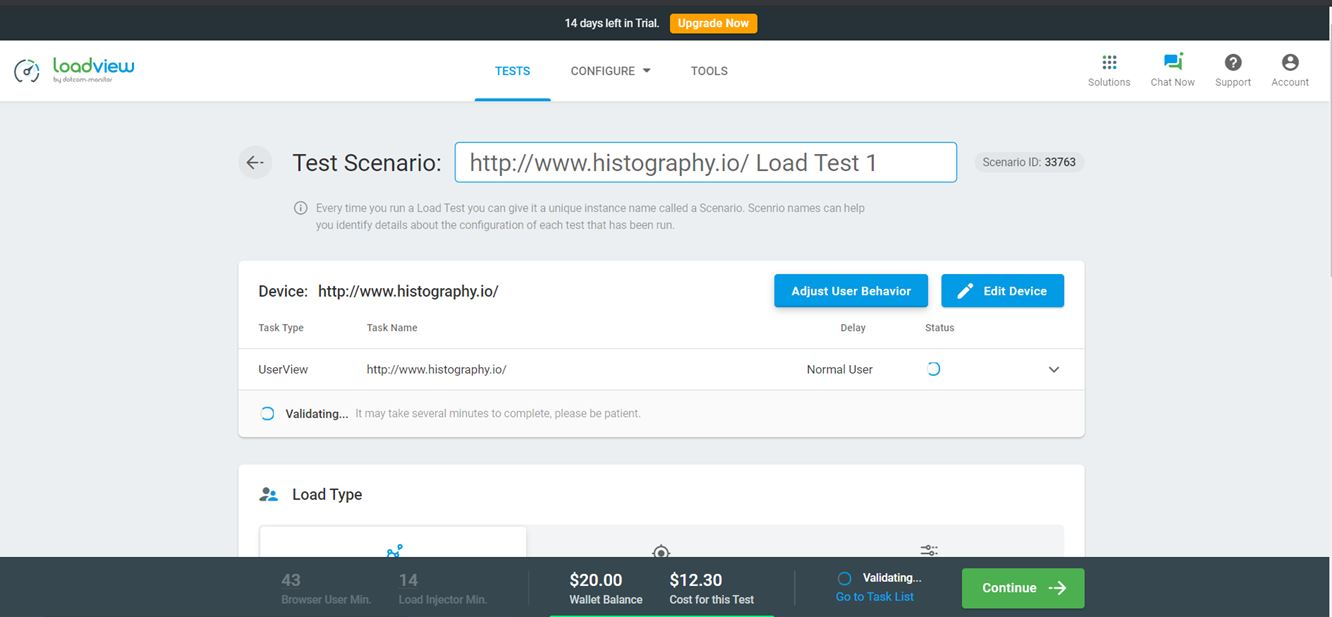This screenshot has width=1332, height=617.
Task: Open Chat Now icon
Action: pos(1172,63)
